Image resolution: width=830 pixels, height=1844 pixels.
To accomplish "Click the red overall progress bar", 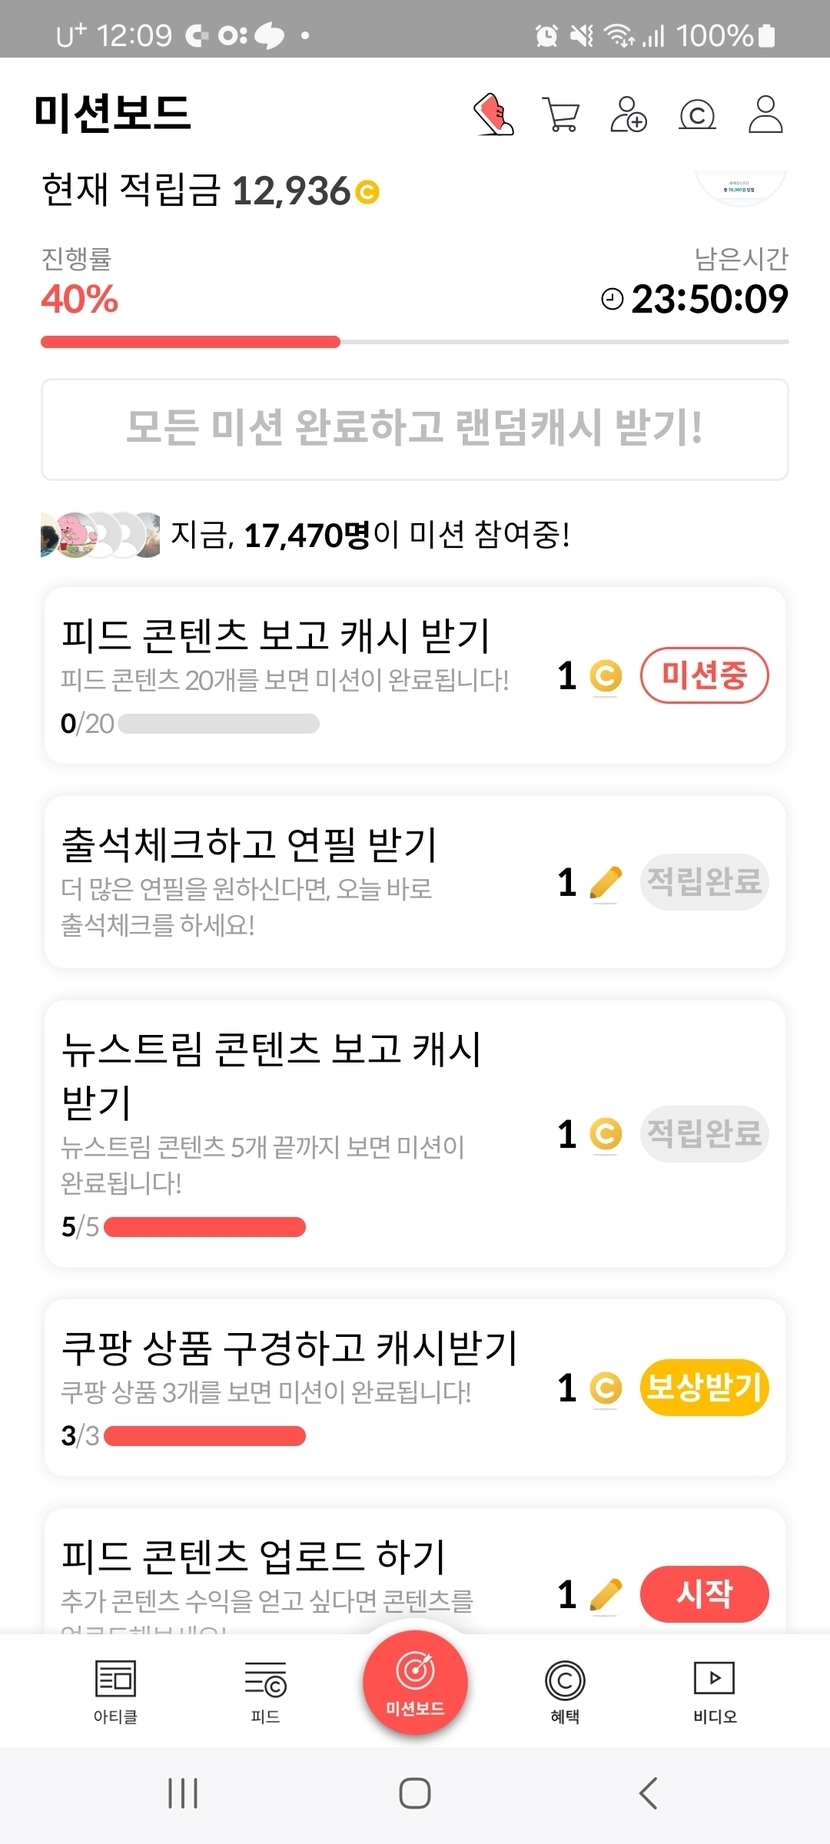I will click(x=190, y=342).
